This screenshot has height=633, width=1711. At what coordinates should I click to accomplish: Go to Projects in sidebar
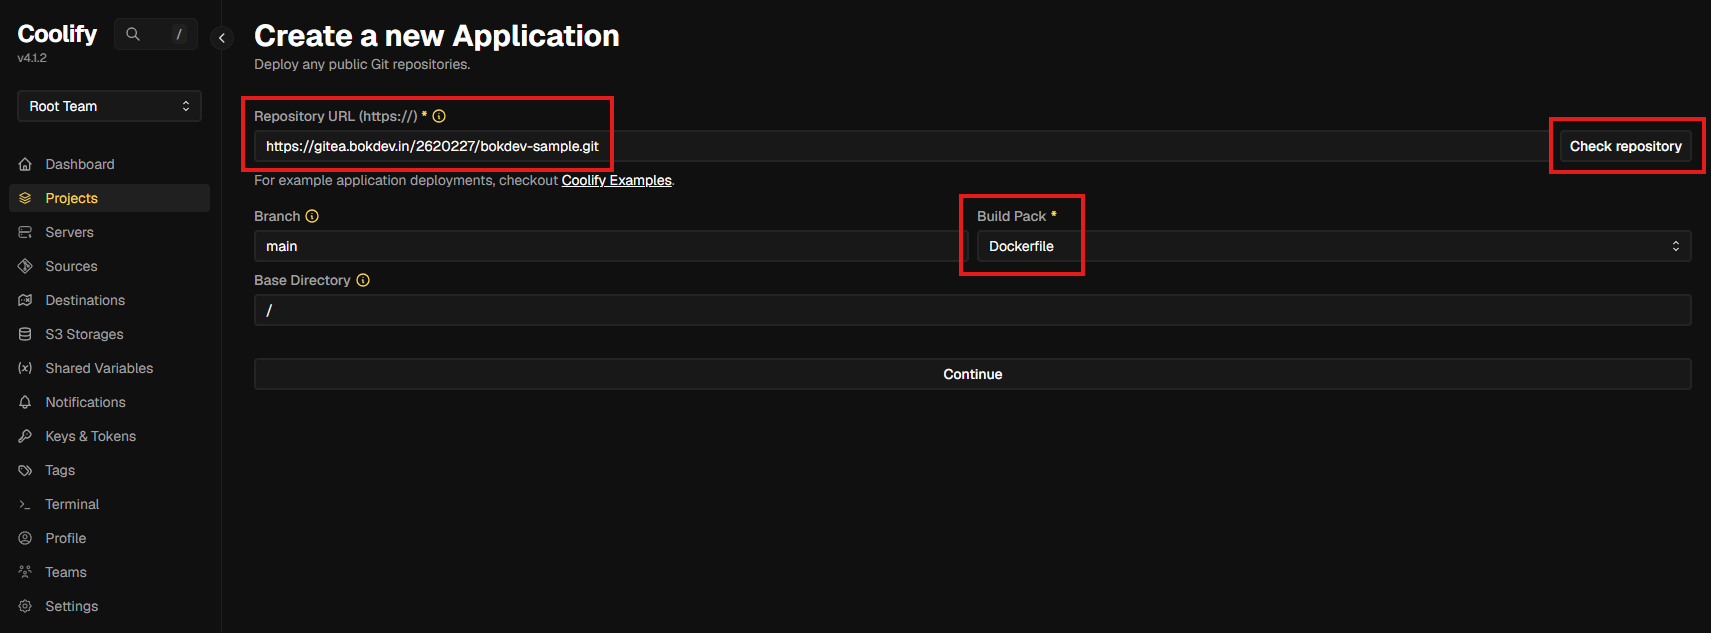coord(109,198)
